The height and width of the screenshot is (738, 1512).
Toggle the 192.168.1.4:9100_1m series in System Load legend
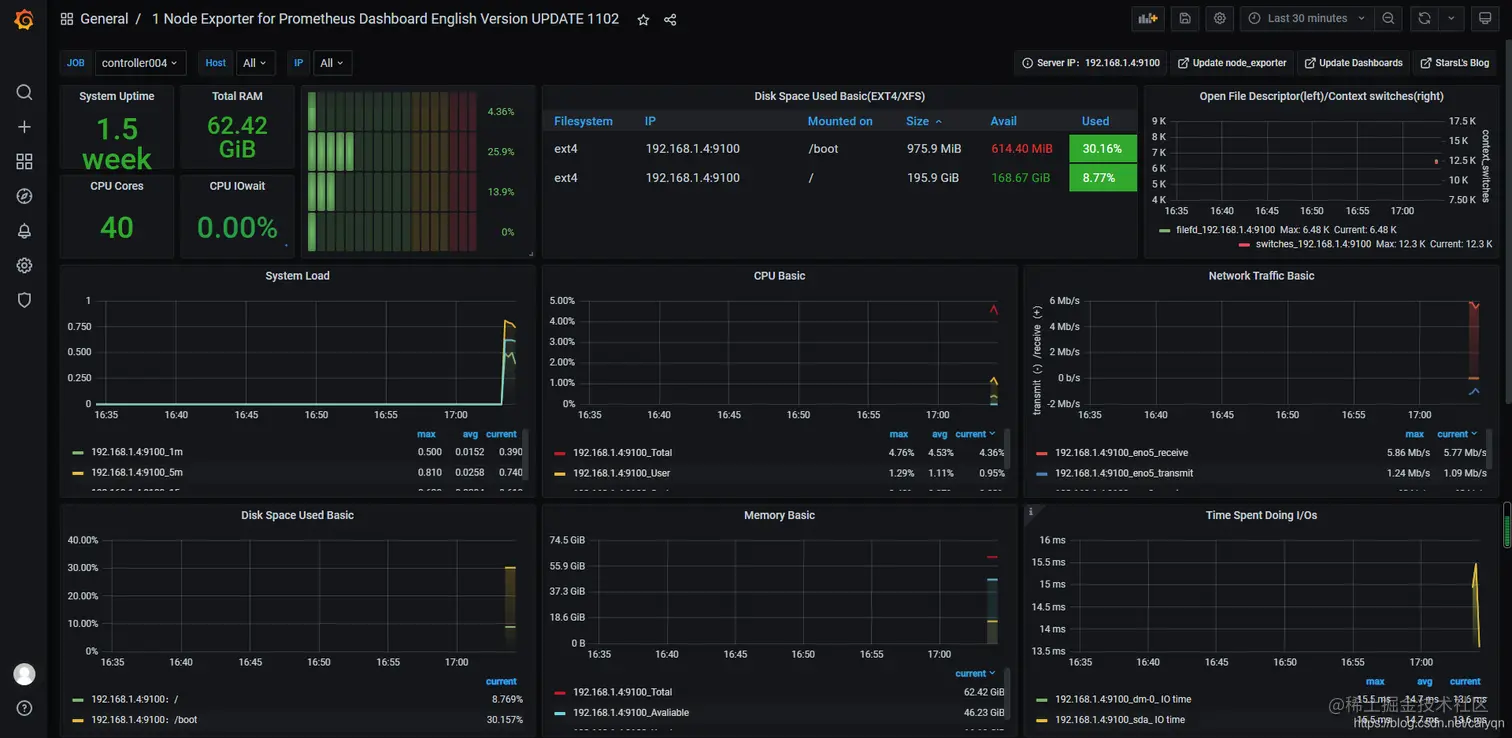(137, 452)
